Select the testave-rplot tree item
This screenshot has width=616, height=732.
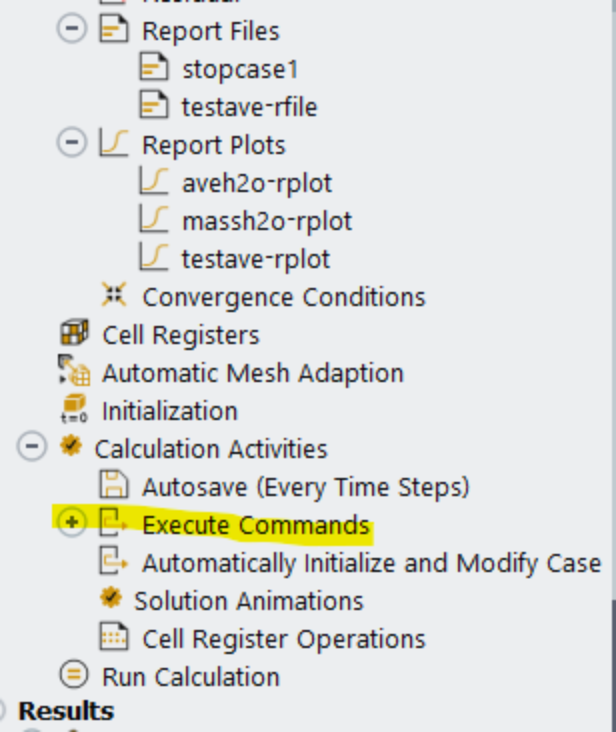(255, 259)
